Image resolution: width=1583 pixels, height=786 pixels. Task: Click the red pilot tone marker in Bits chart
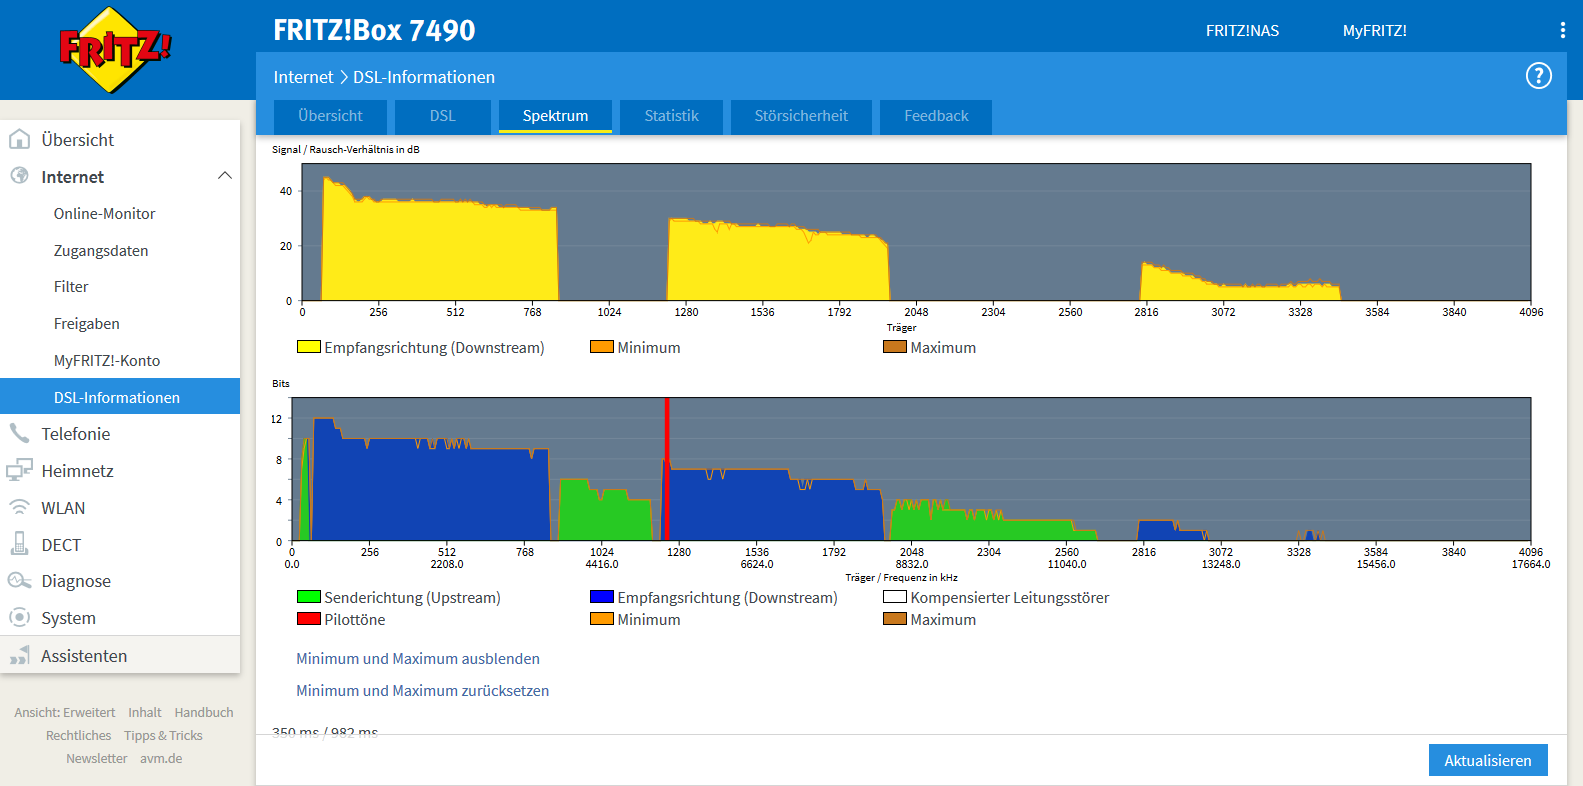[x=666, y=470]
